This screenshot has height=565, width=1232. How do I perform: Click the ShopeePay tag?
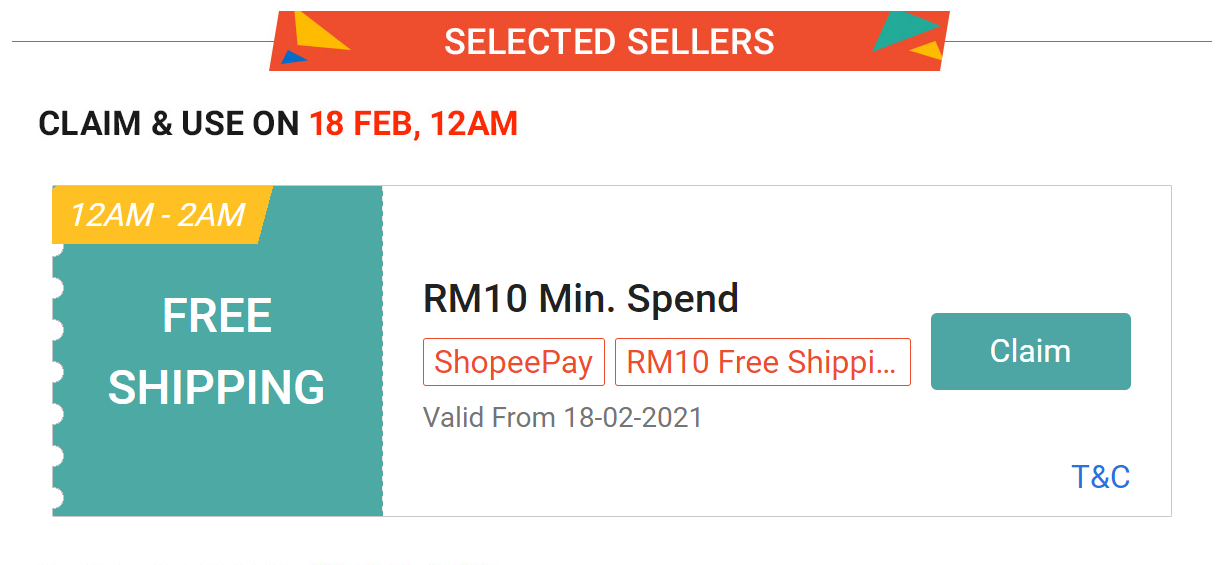[514, 362]
